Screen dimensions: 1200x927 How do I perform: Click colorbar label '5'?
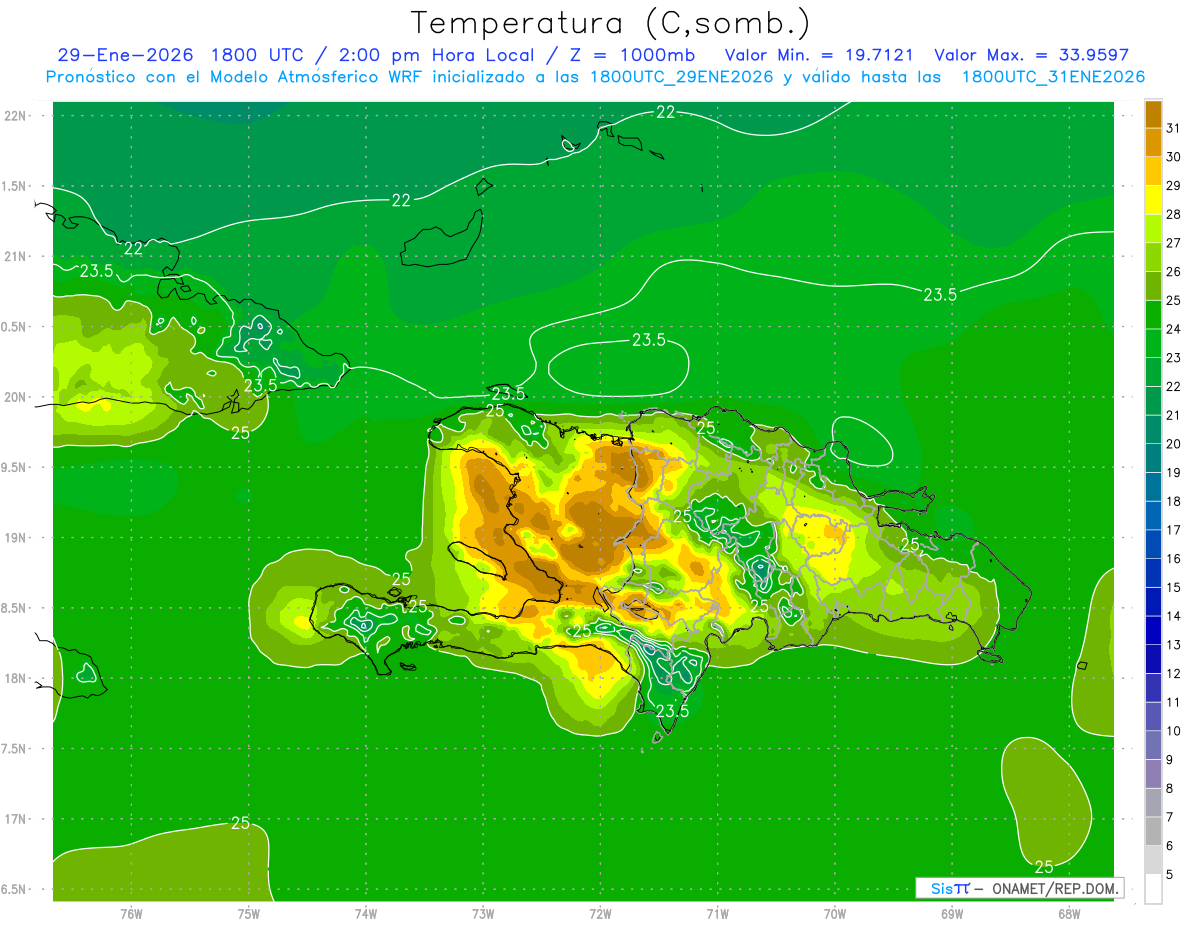[1170, 874]
